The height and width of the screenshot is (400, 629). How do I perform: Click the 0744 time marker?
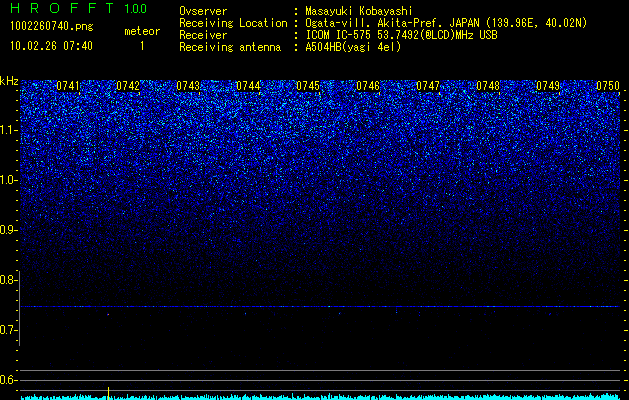248,86
